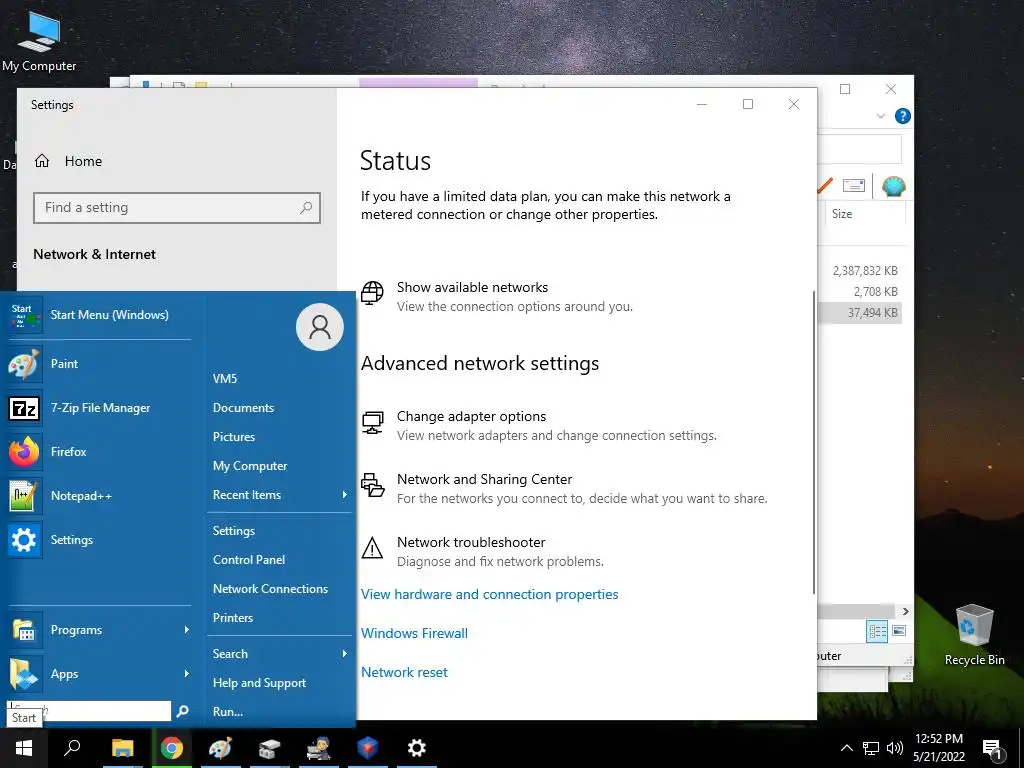
Task: Expand the Programs submenu
Action: pyautogui.click(x=98, y=630)
